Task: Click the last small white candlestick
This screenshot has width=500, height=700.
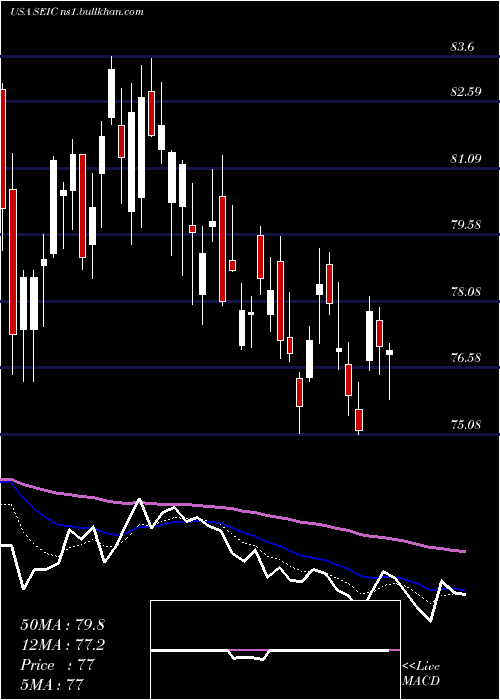Action: 389,353
